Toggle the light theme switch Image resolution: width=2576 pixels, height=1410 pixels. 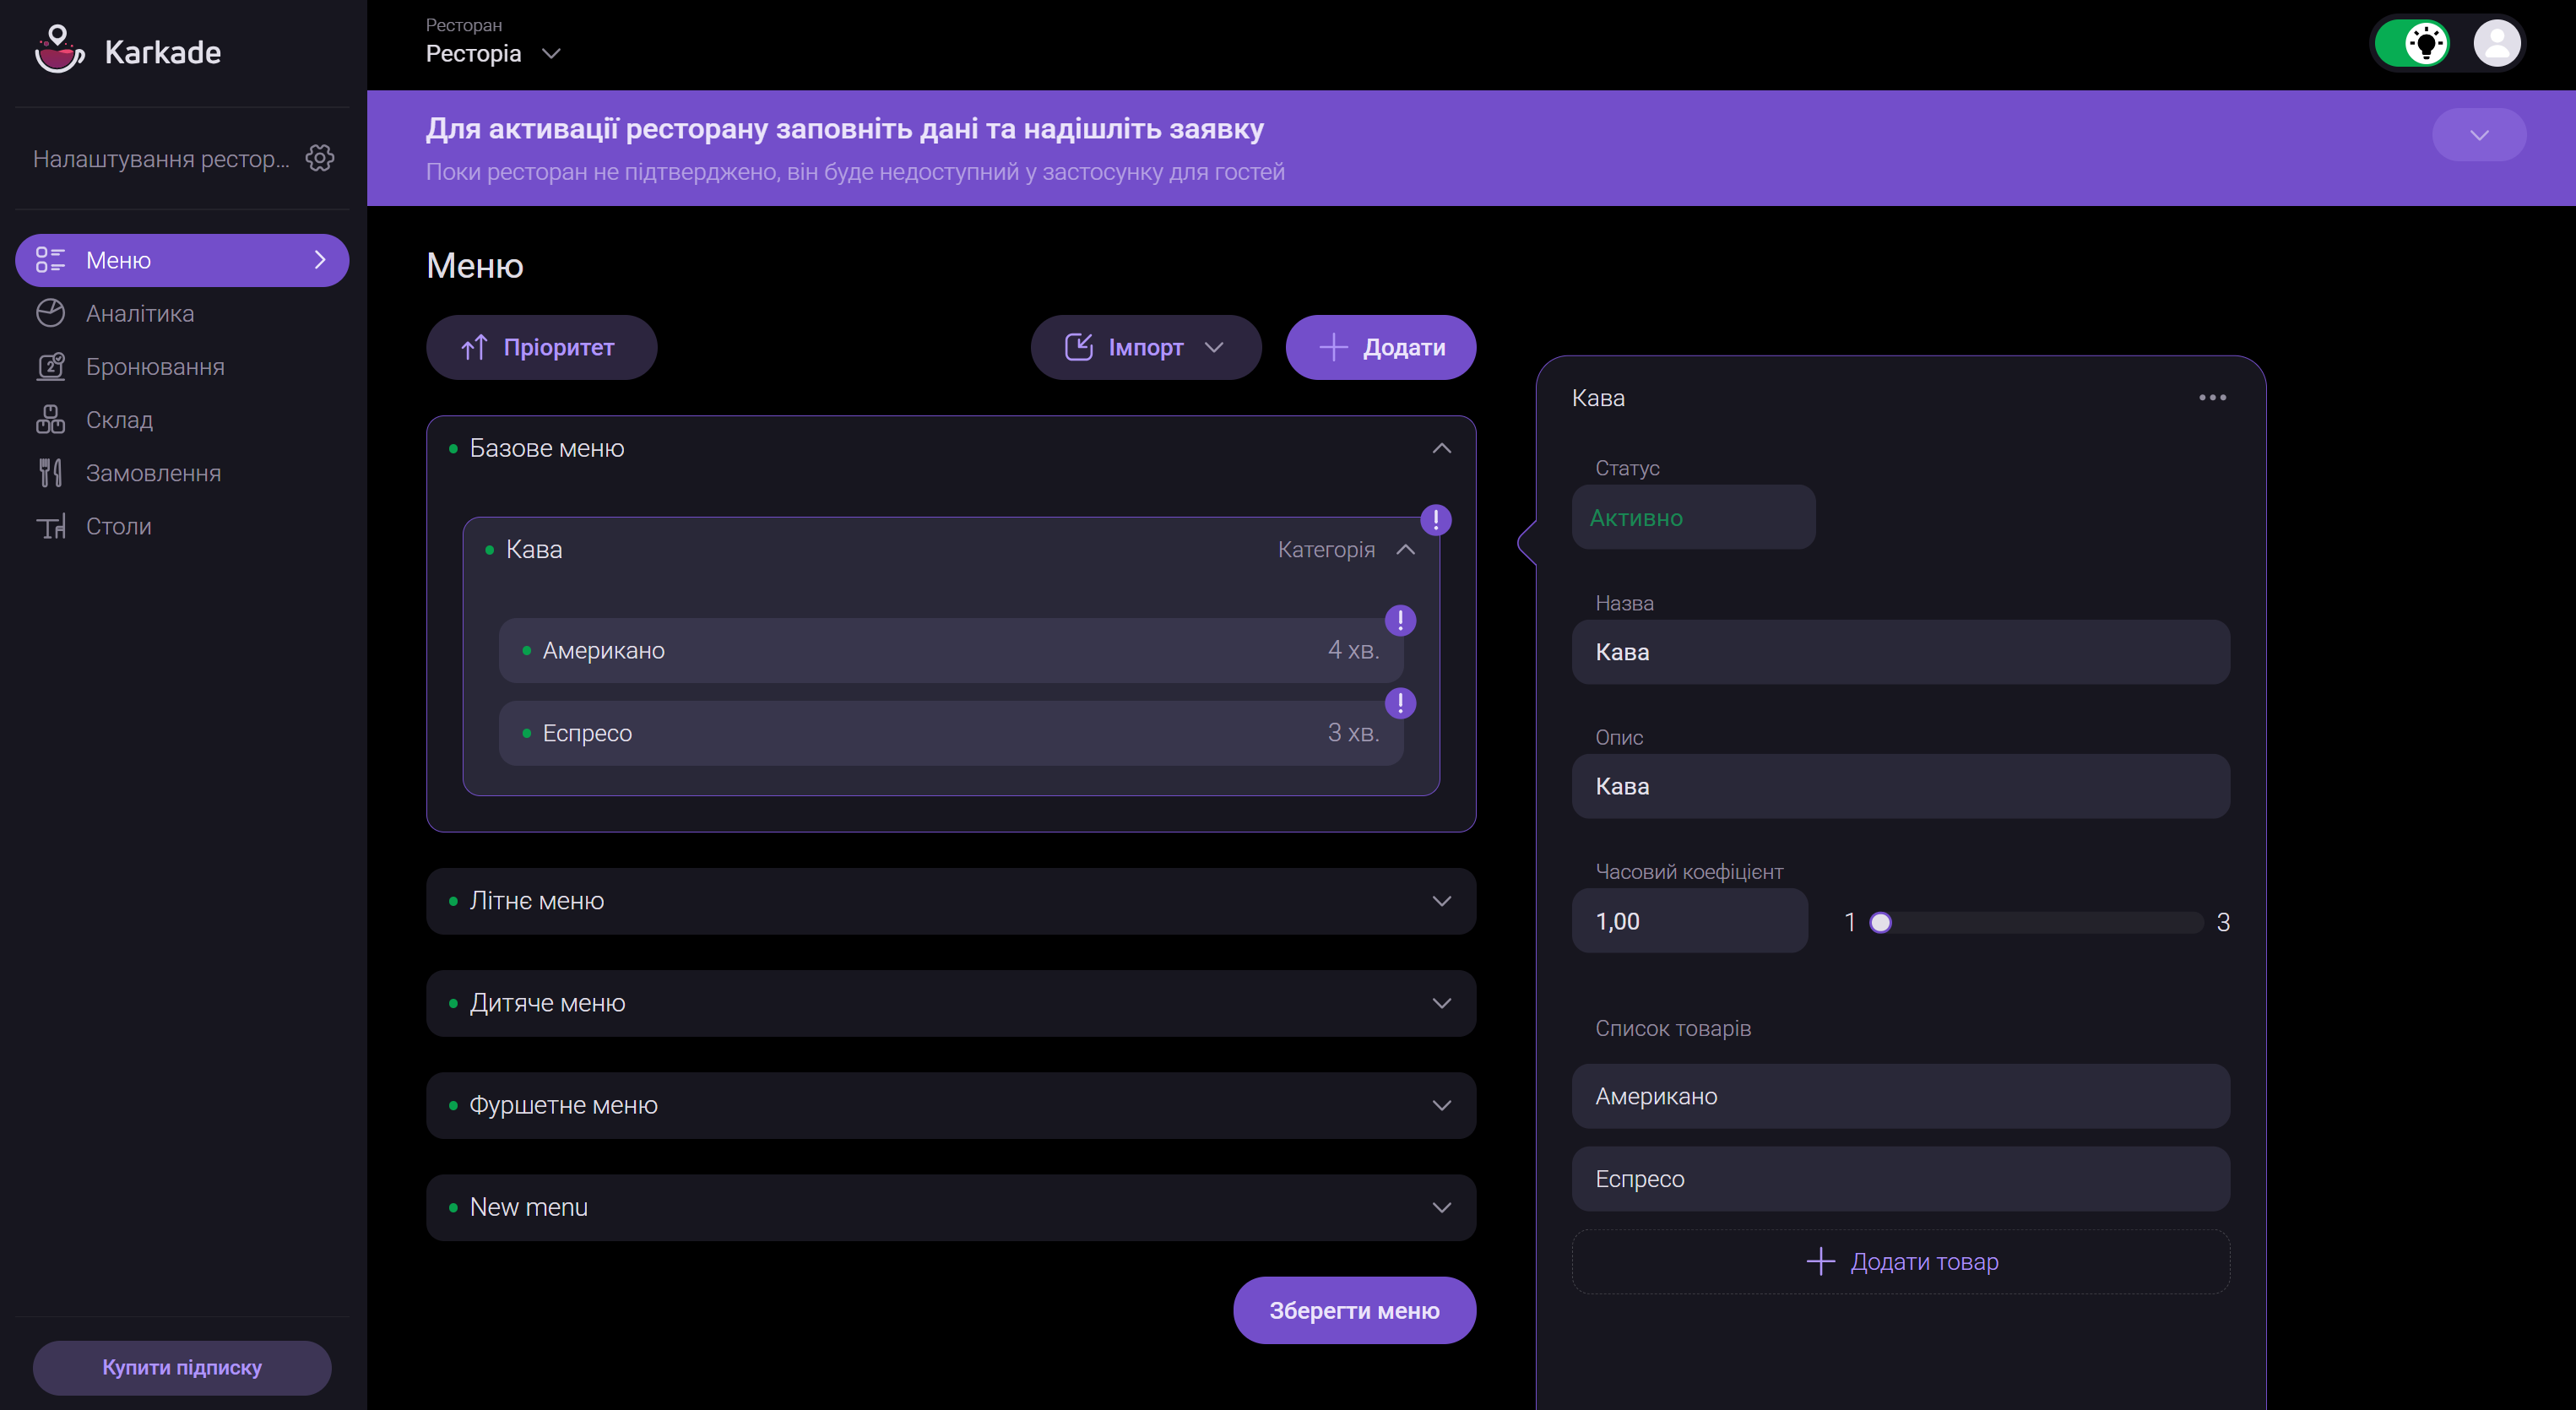point(2412,43)
